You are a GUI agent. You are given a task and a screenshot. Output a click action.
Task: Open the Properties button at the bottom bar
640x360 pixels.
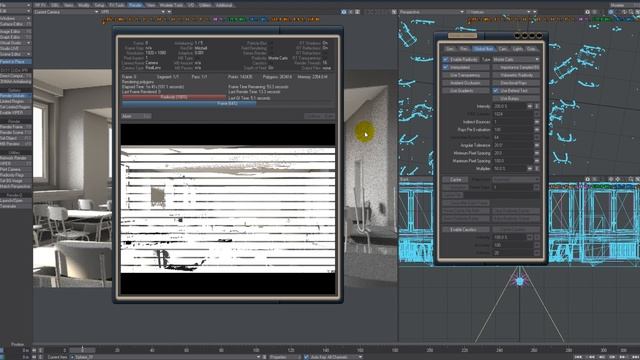coord(284,357)
